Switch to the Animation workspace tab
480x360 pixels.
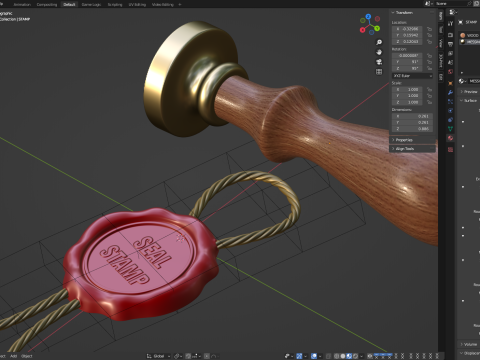coord(22,5)
